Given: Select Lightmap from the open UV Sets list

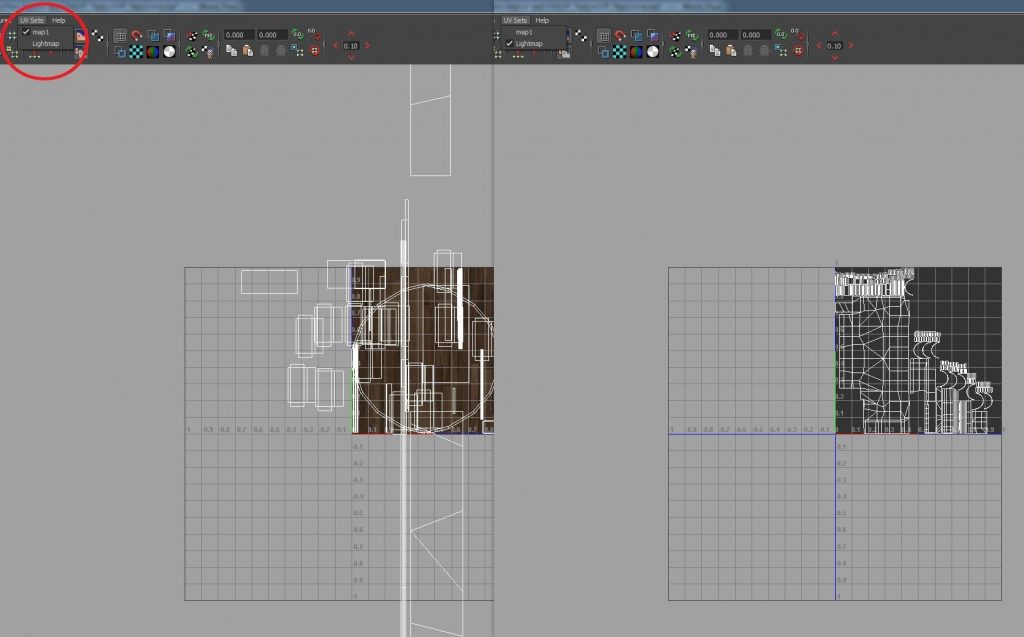Looking at the screenshot, I should click(x=44, y=44).
